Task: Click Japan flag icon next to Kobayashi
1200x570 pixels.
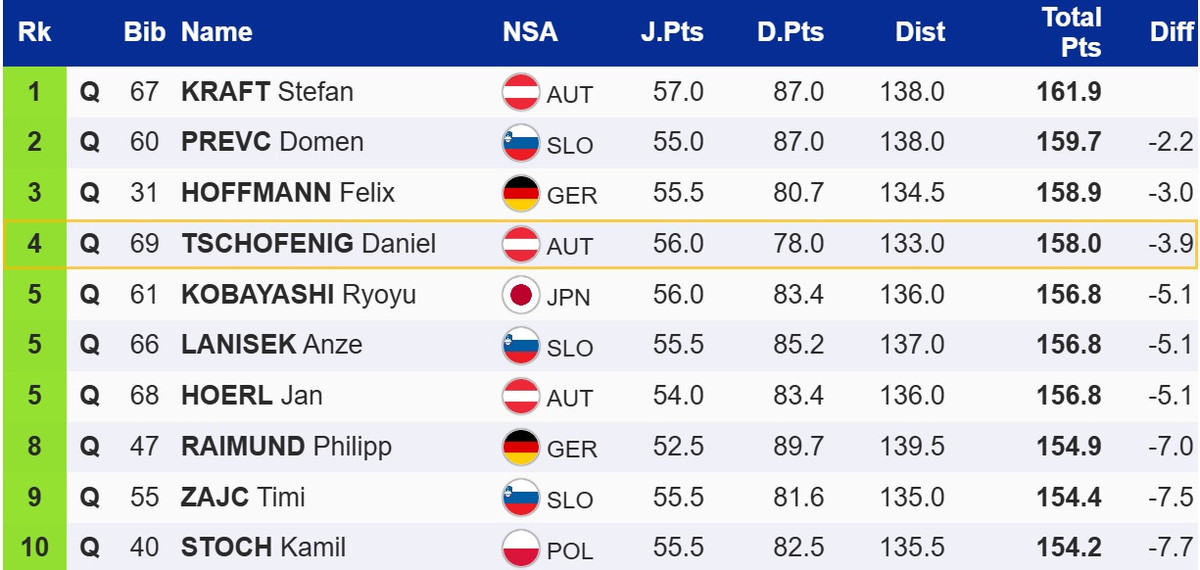Action: click(x=520, y=296)
